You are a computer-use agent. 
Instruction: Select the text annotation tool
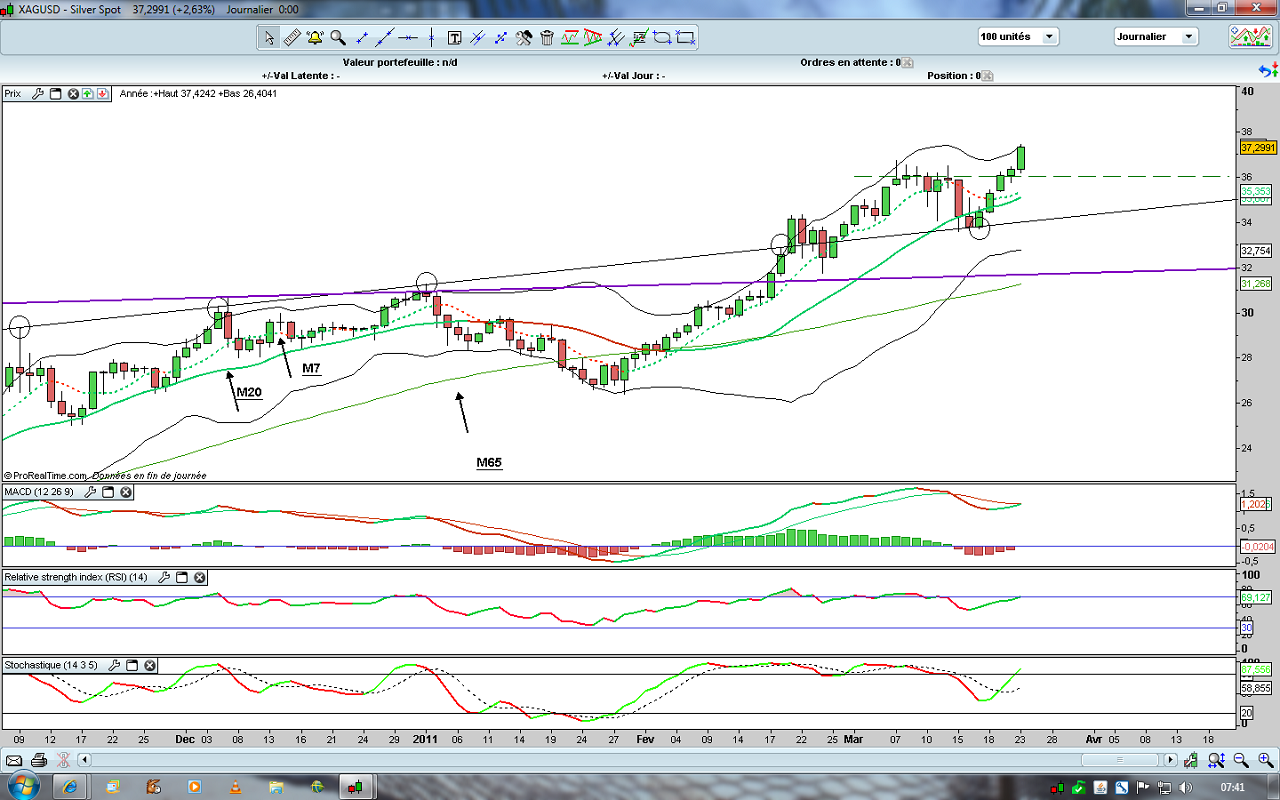tap(454, 38)
